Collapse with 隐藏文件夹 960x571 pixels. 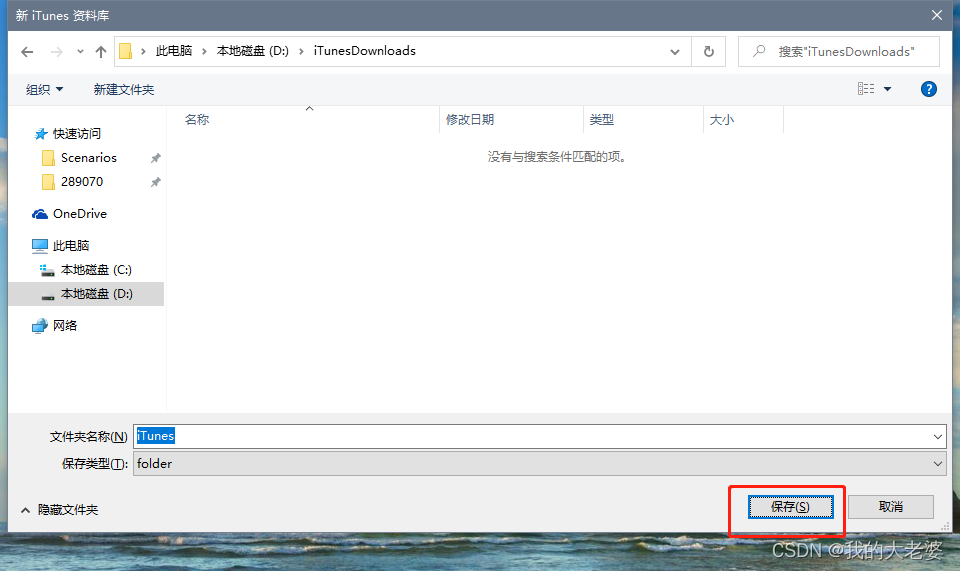point(60,510)
